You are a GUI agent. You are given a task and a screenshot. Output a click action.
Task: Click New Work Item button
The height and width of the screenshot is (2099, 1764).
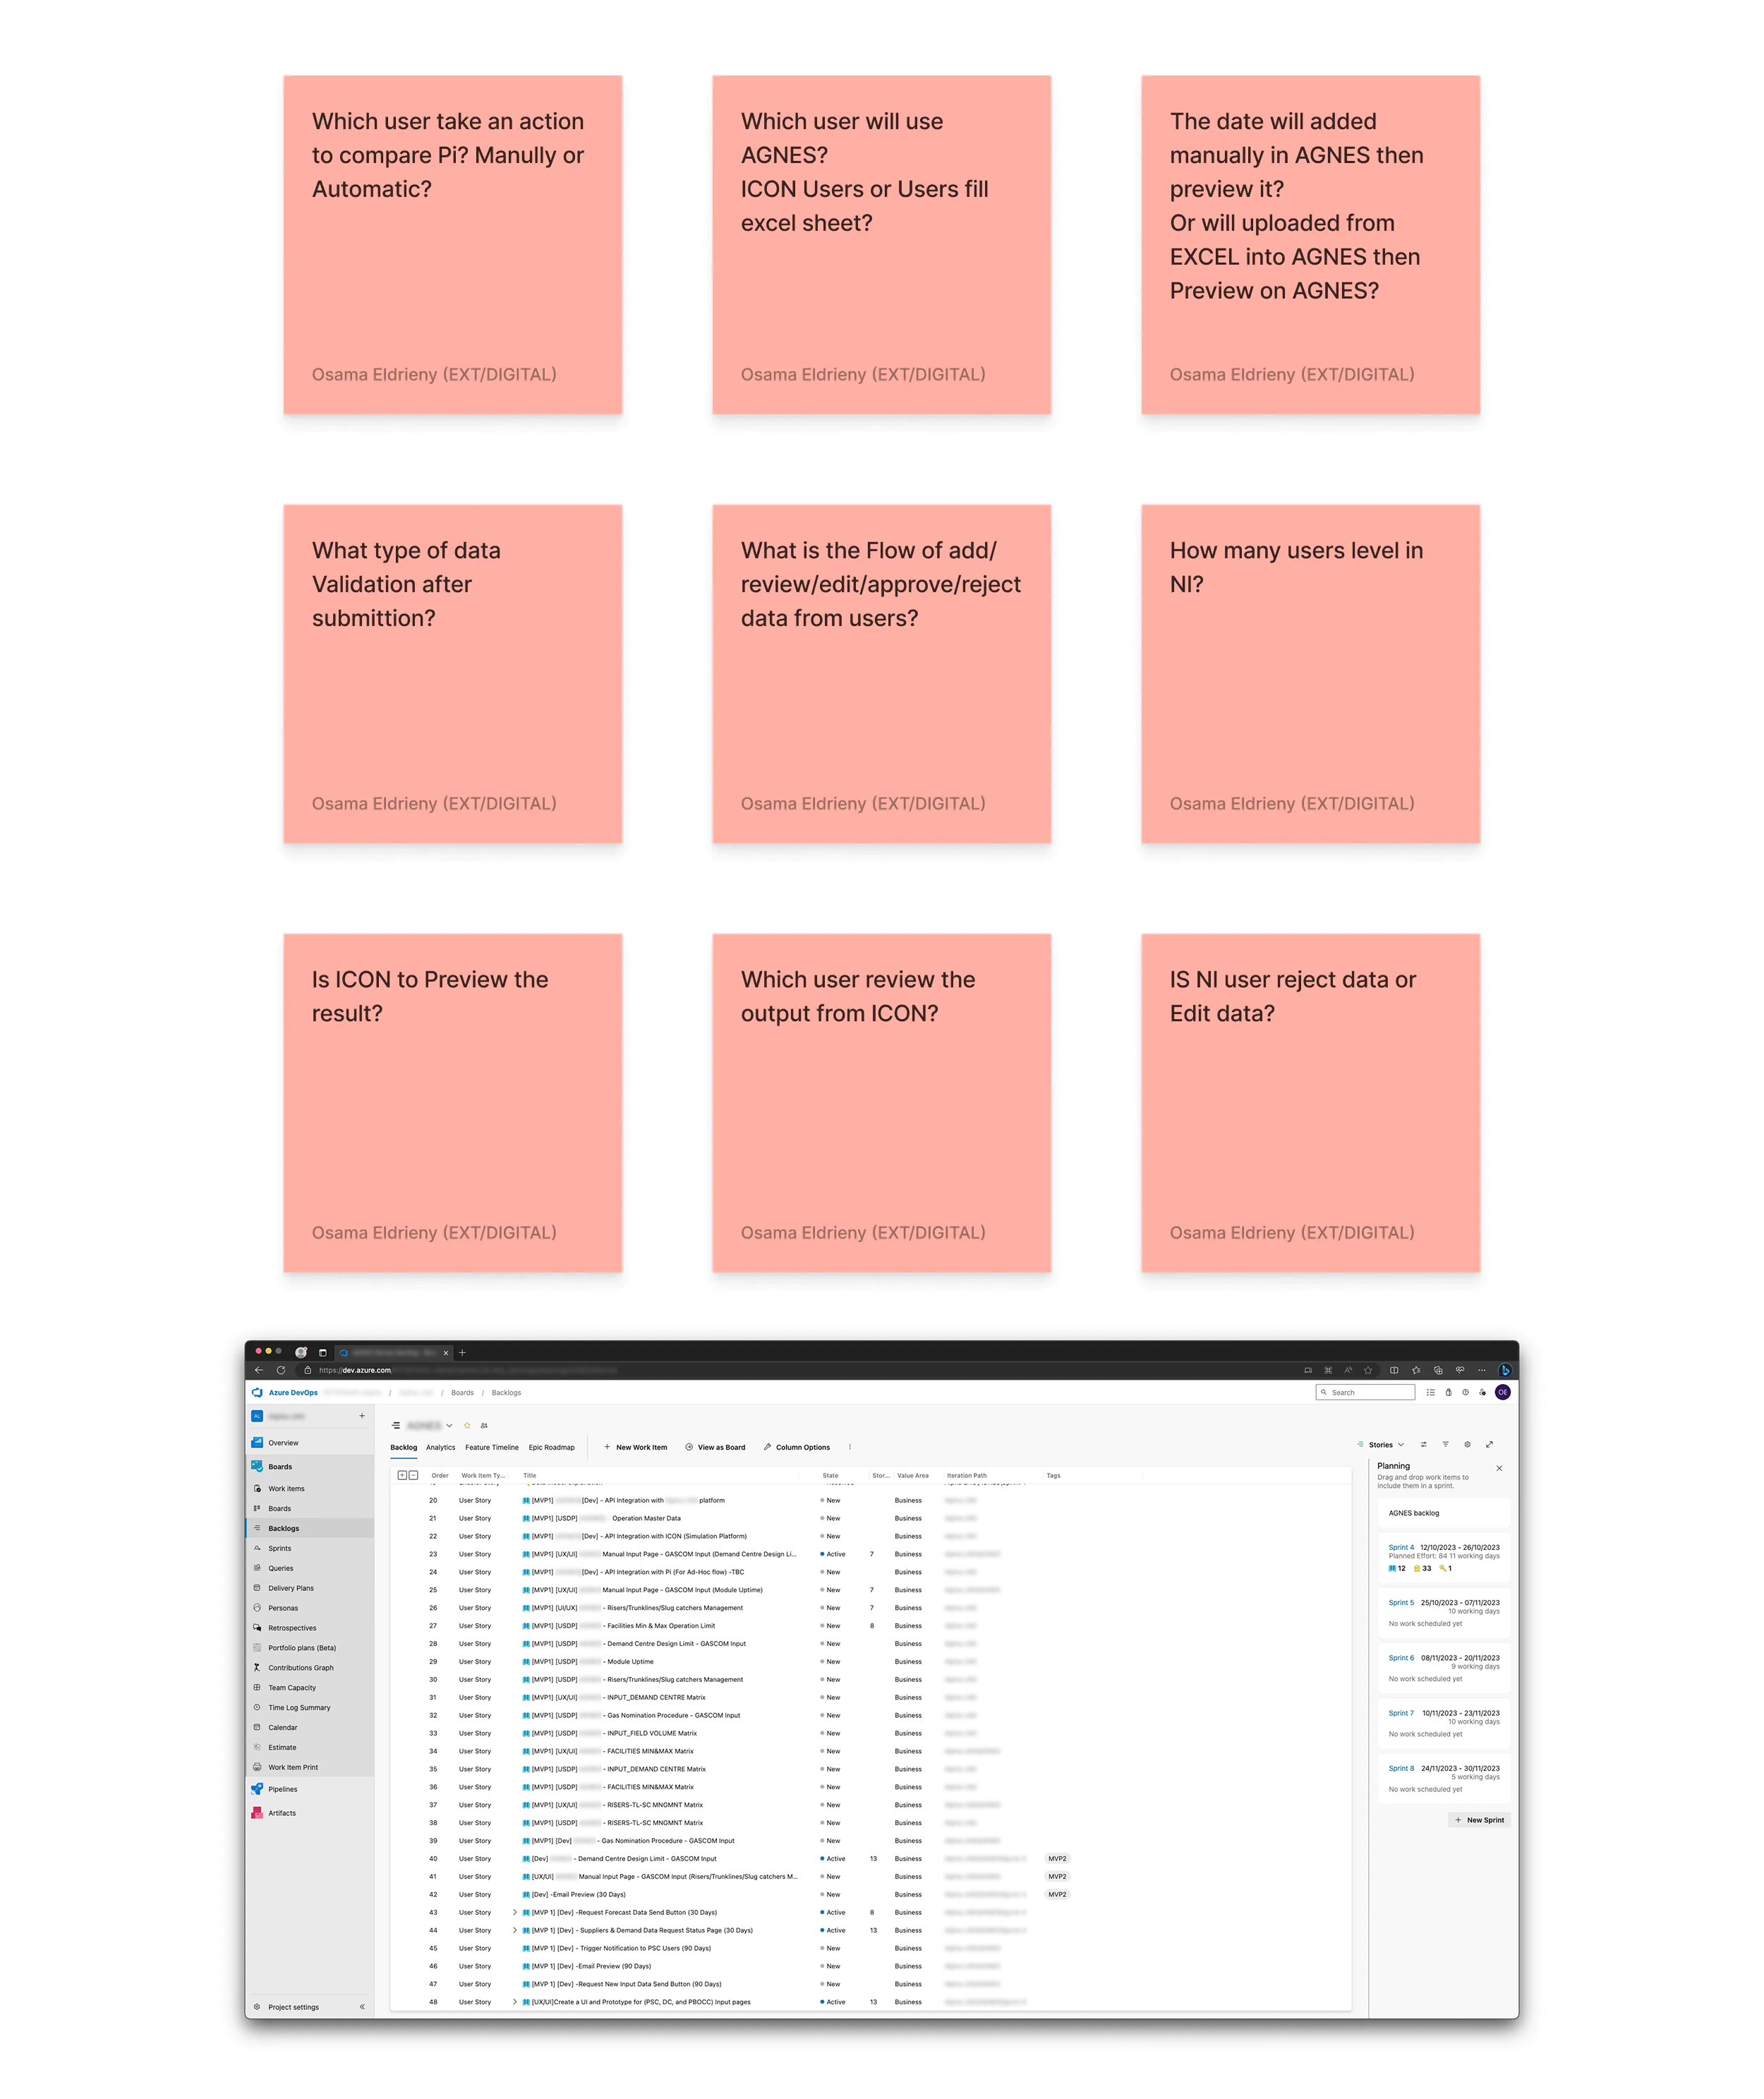tap(635, 1448)
